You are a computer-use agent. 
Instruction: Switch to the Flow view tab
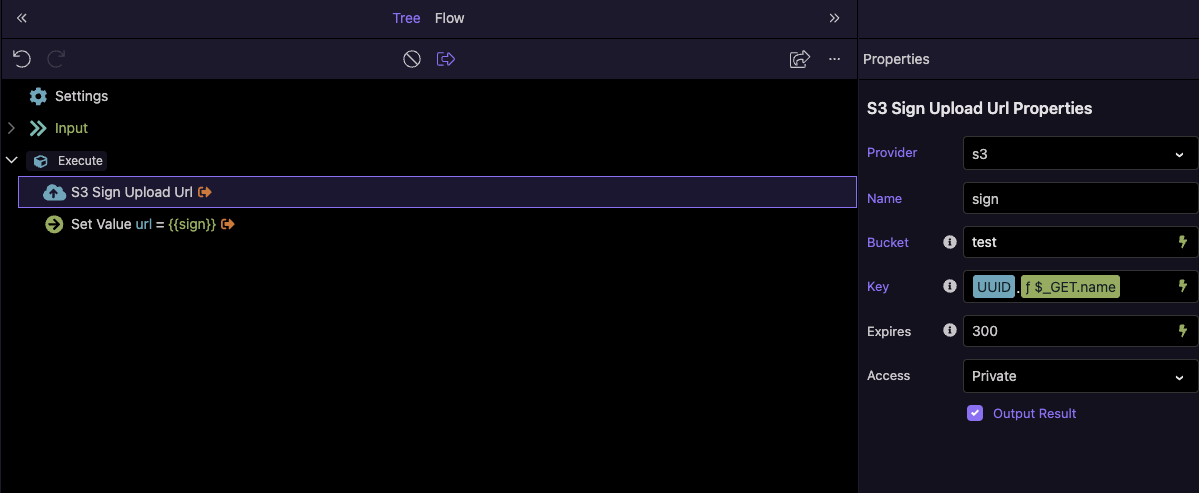point(449,18)
